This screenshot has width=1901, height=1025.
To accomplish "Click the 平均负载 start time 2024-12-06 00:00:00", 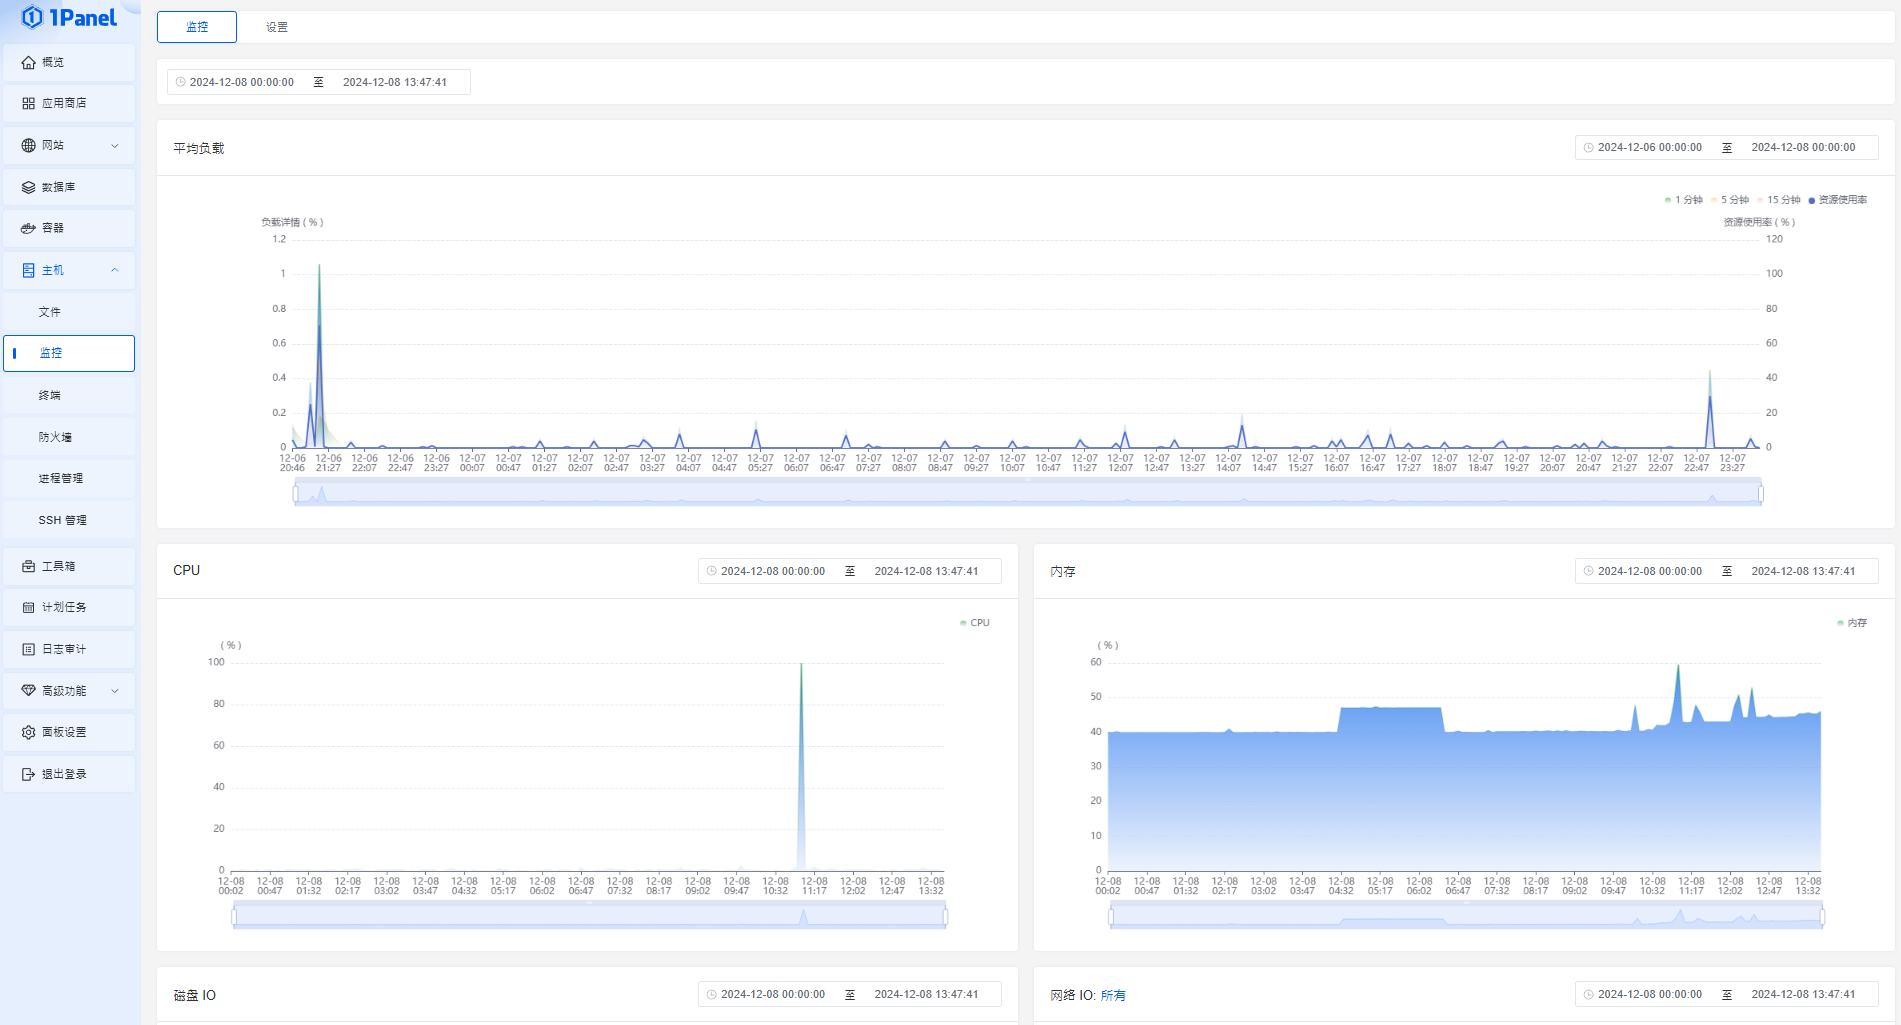I will (1650, 147).
